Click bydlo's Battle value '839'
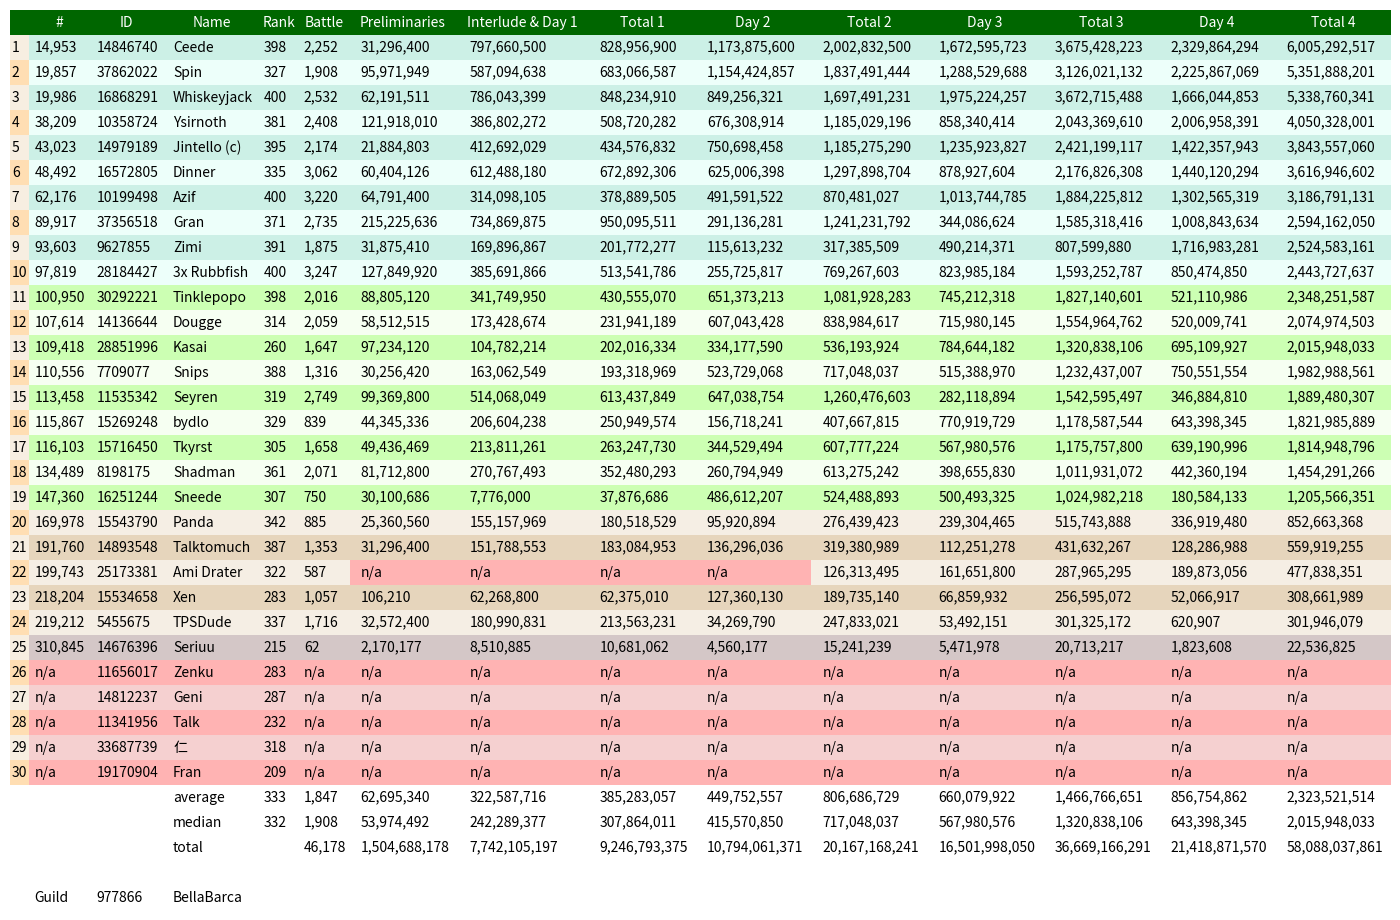This screenshot has height=920, width=1400. [x=315, y=422]
